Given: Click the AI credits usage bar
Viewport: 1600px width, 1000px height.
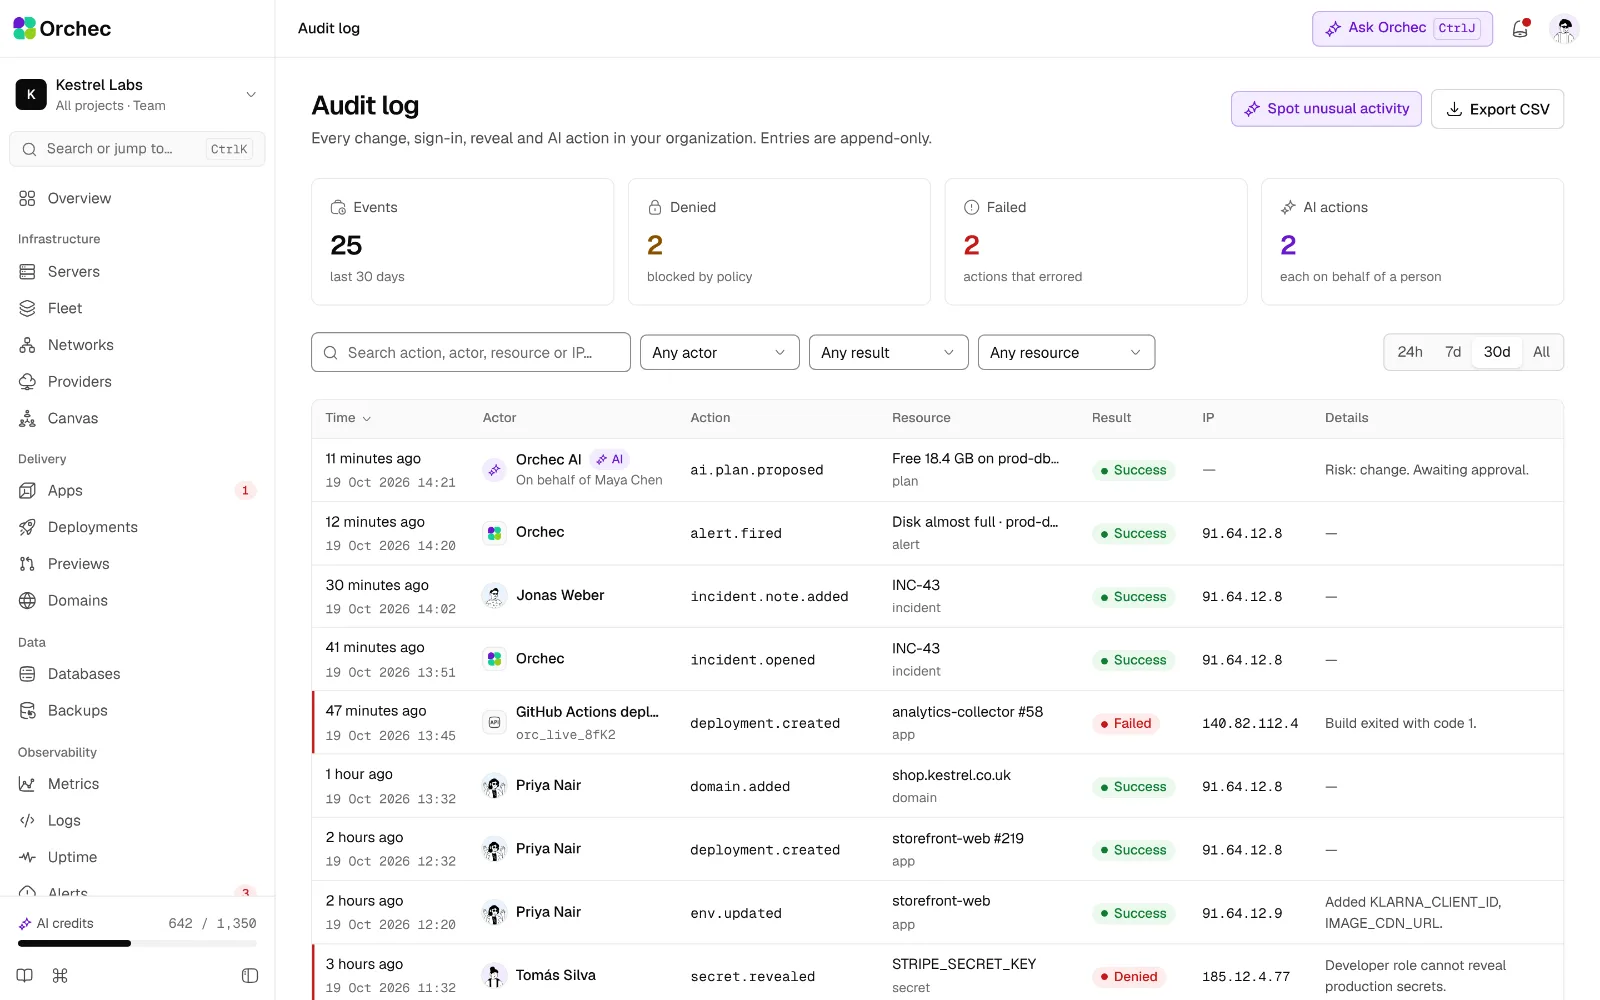Looking at the screenshot, I should [137, 943].
